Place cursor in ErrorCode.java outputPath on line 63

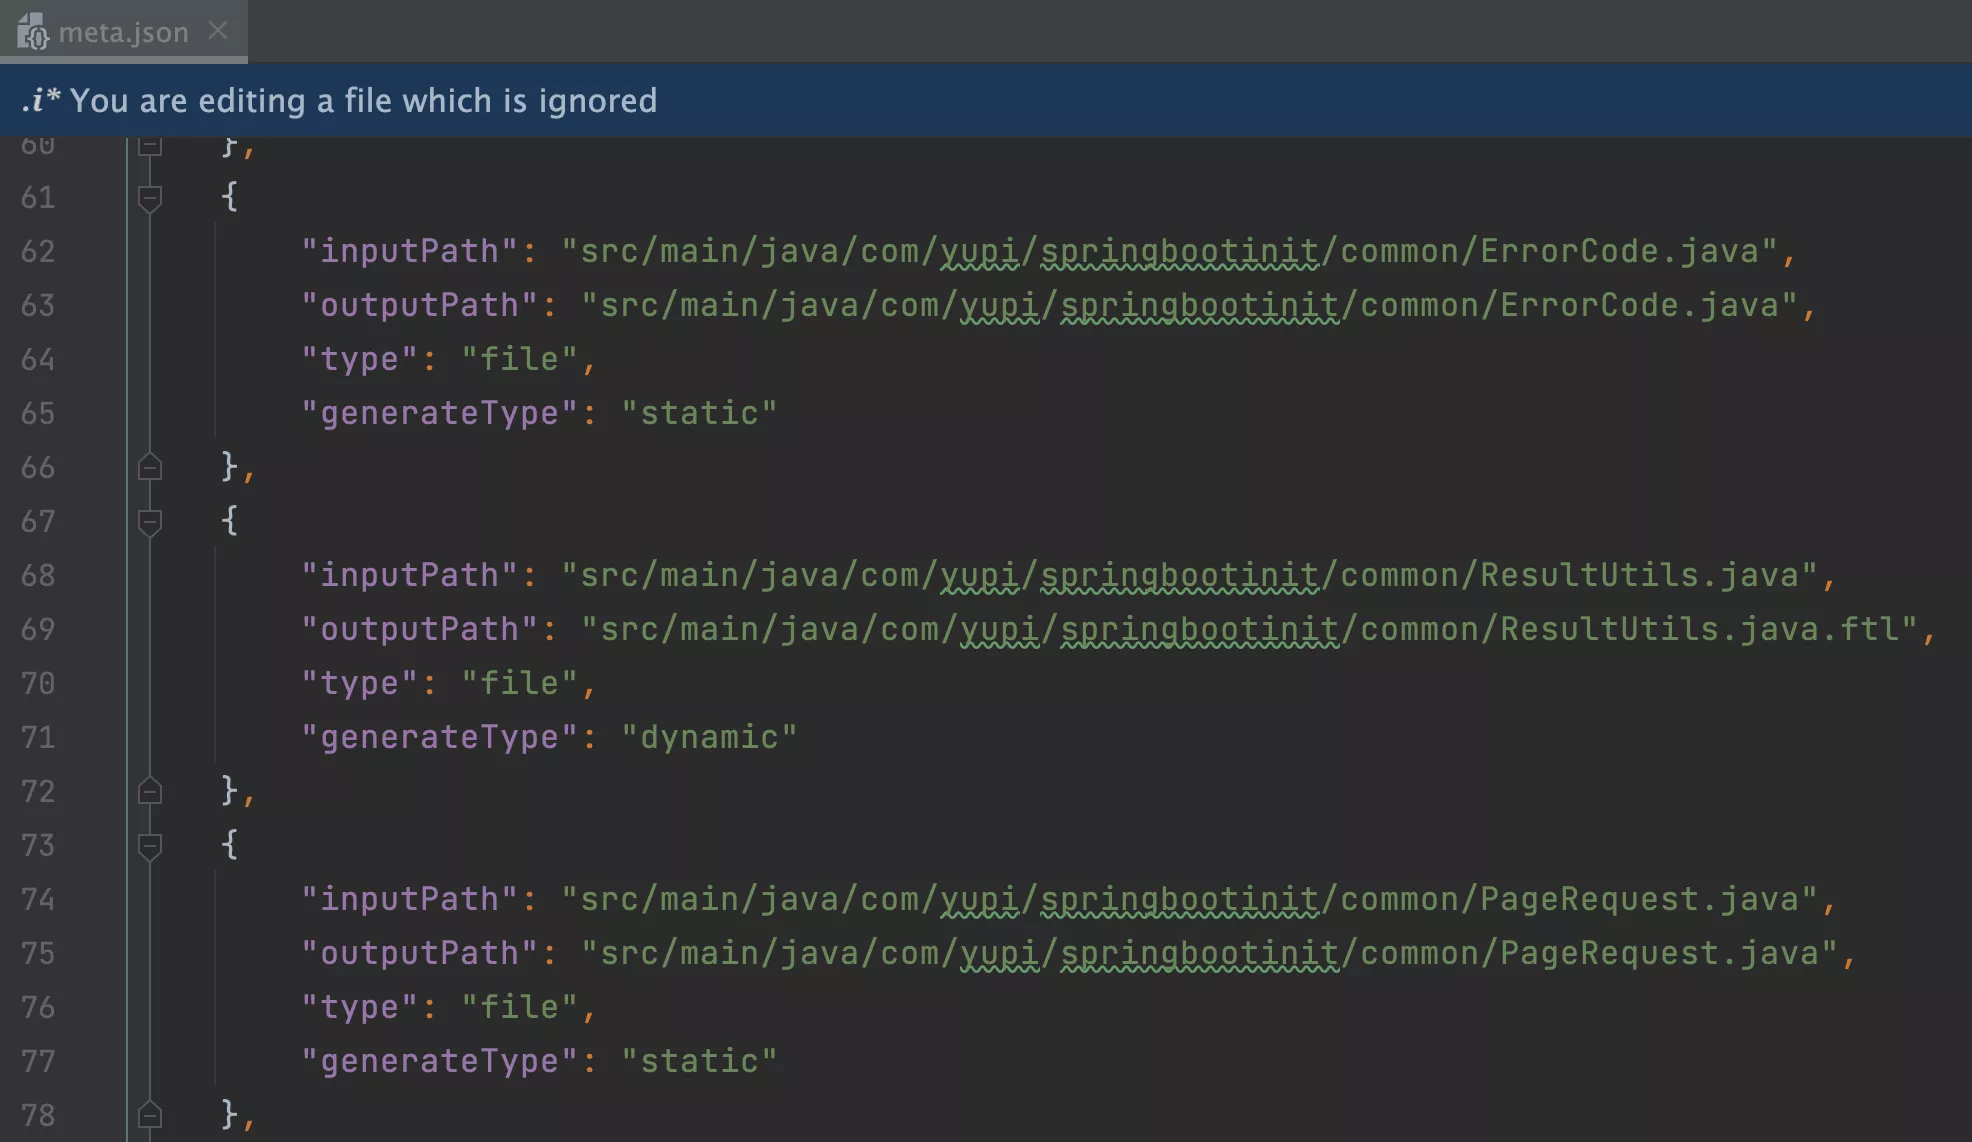[x=1189, y=305]
